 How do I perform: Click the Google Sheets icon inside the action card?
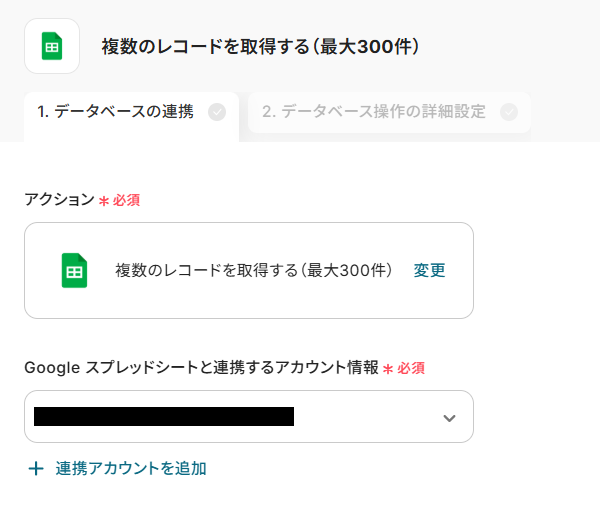[75, 270]
